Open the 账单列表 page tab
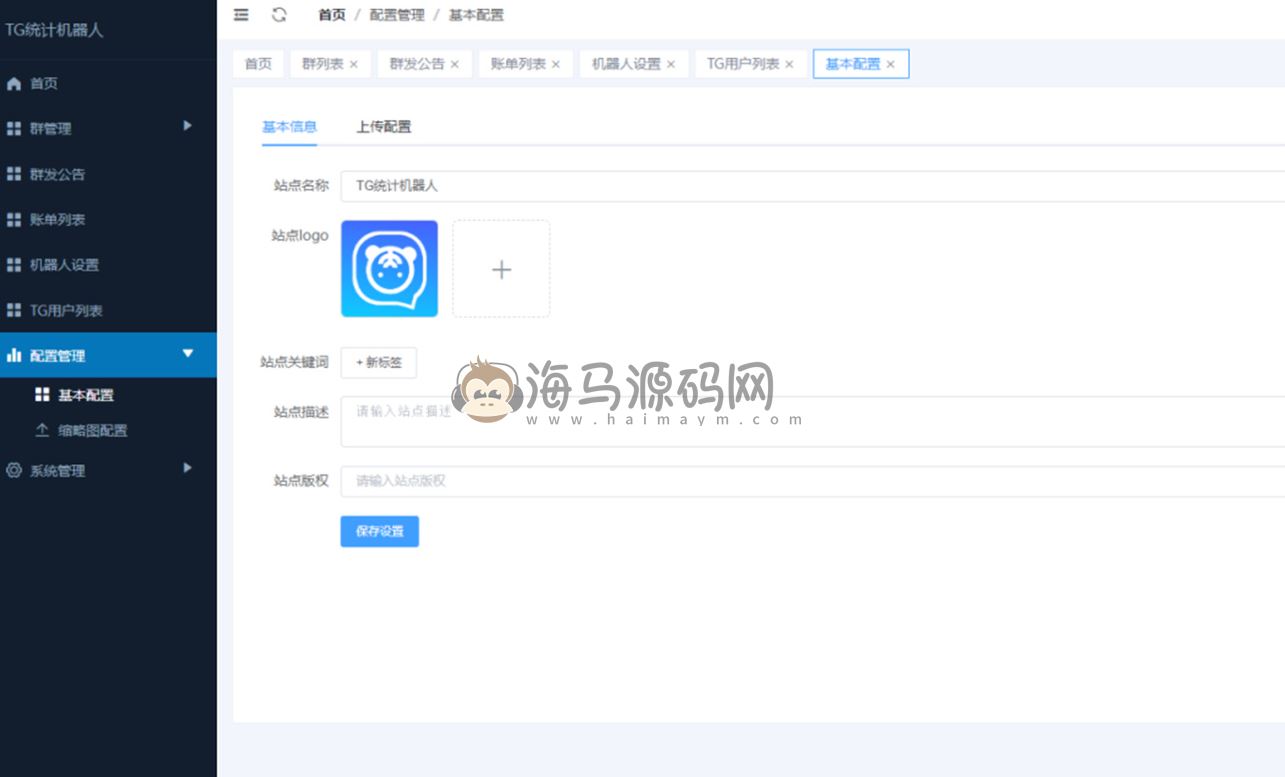The height and width of the screenshot is (777, 1285). 518,64
